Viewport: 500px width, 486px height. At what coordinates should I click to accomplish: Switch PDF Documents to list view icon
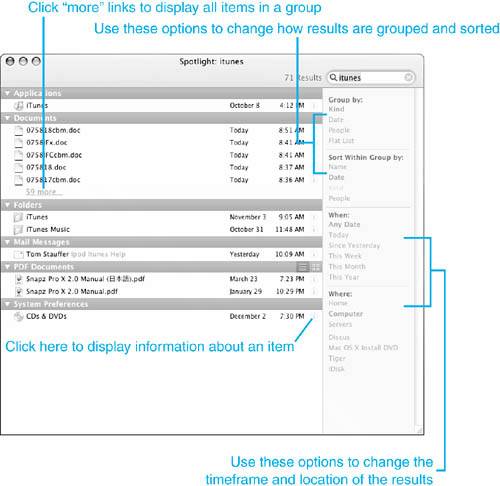pyautogui.click(x=303, y=267)
